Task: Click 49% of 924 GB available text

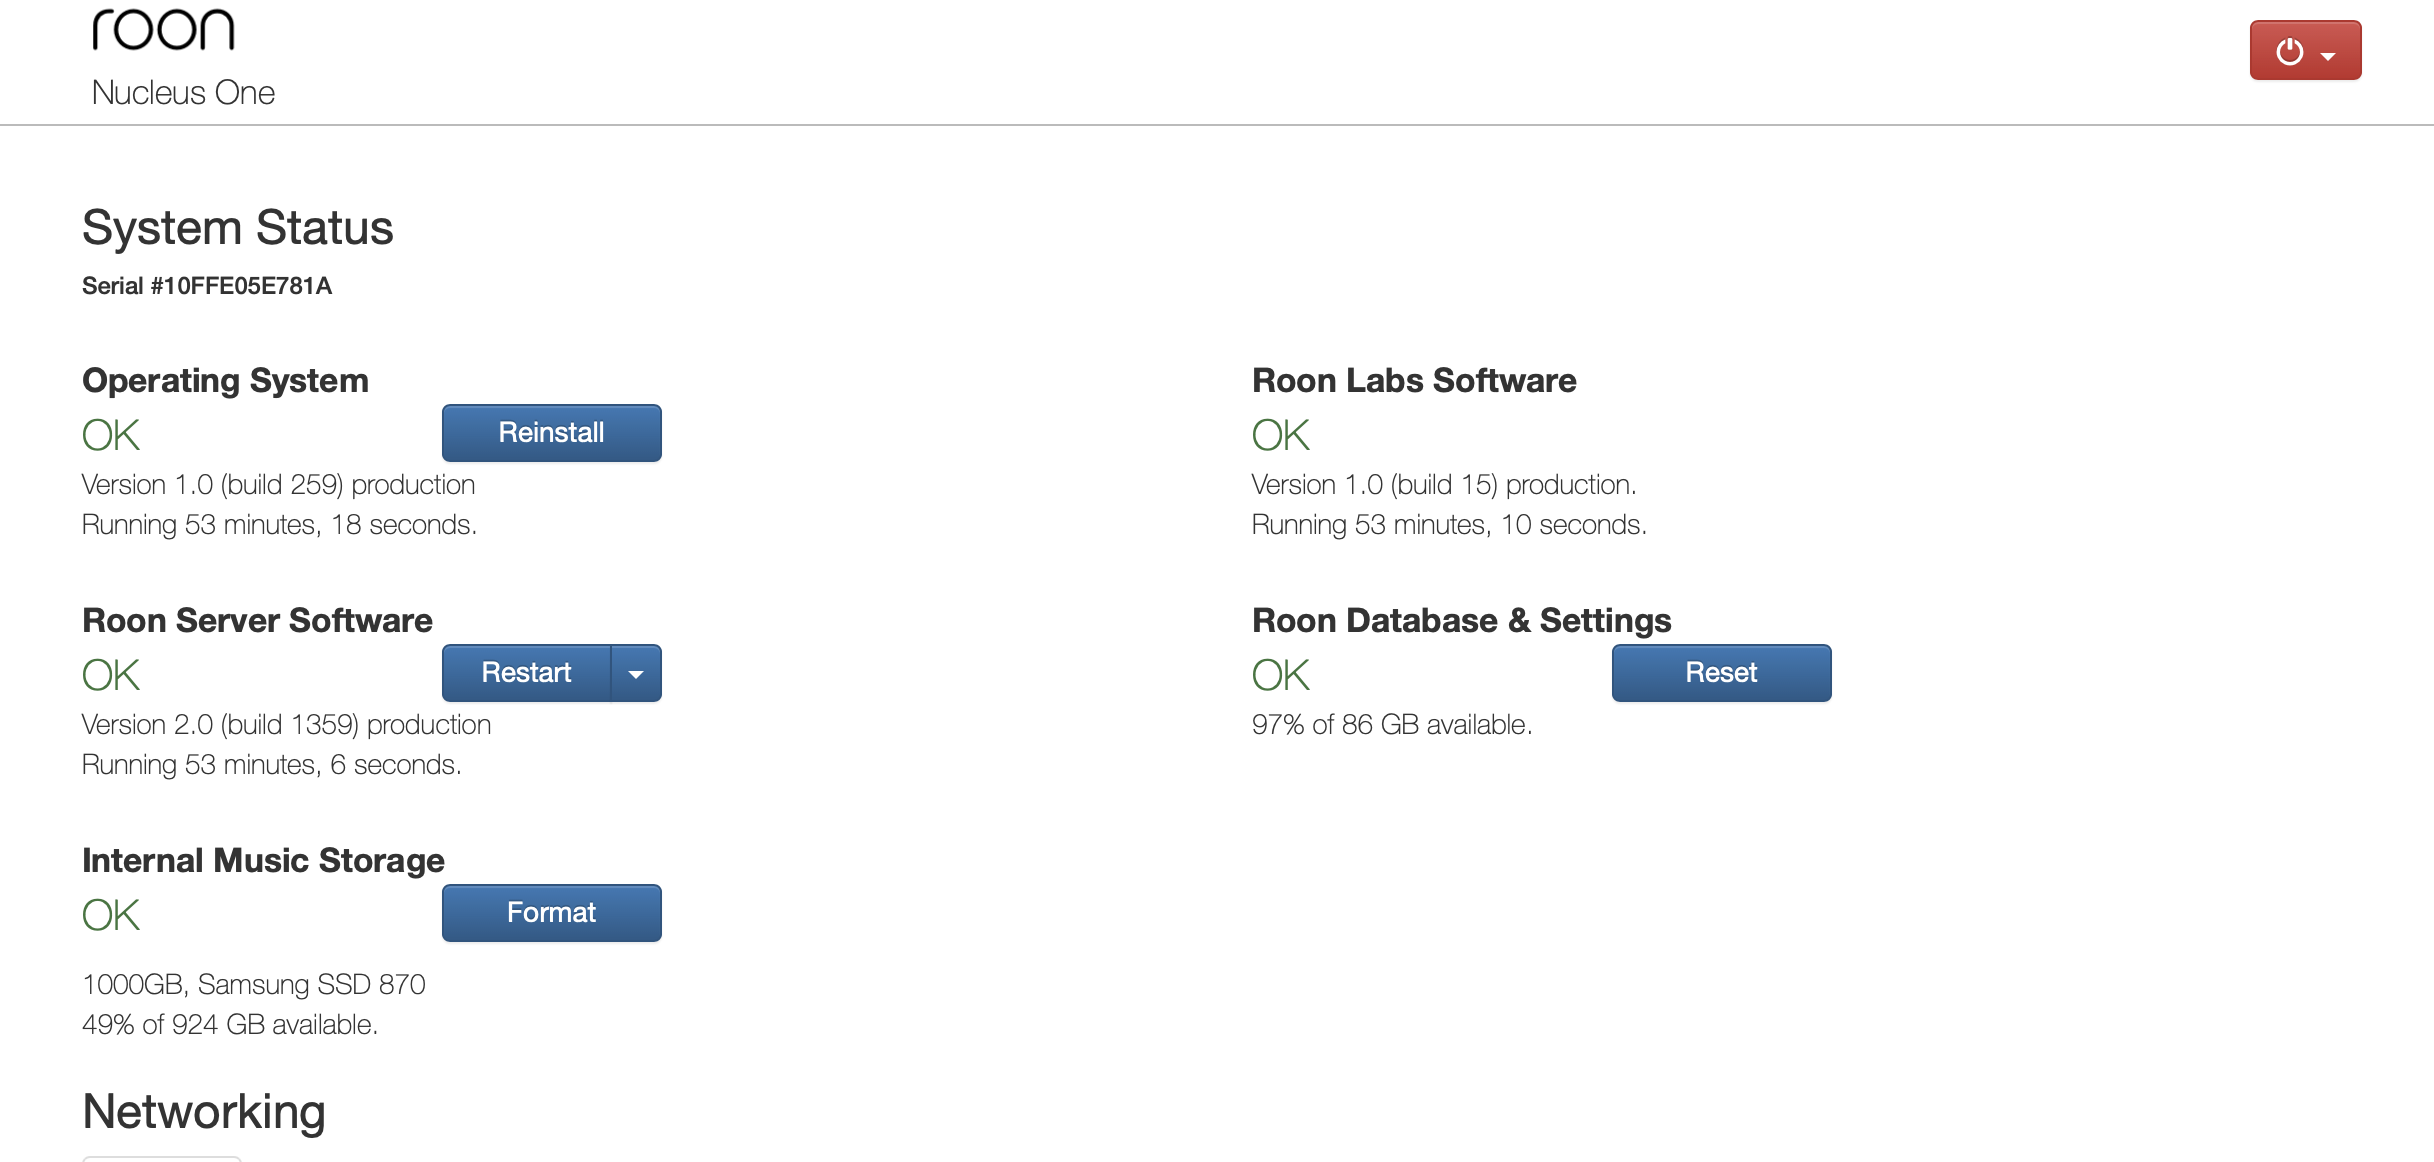Action: click(x=230, y=1025)
